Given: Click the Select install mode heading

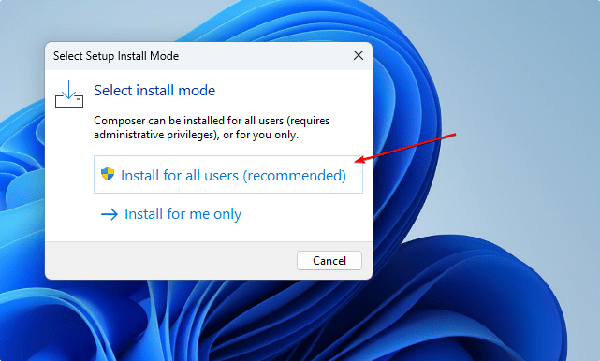Looking at the screenshot, I should pos(155,90).
